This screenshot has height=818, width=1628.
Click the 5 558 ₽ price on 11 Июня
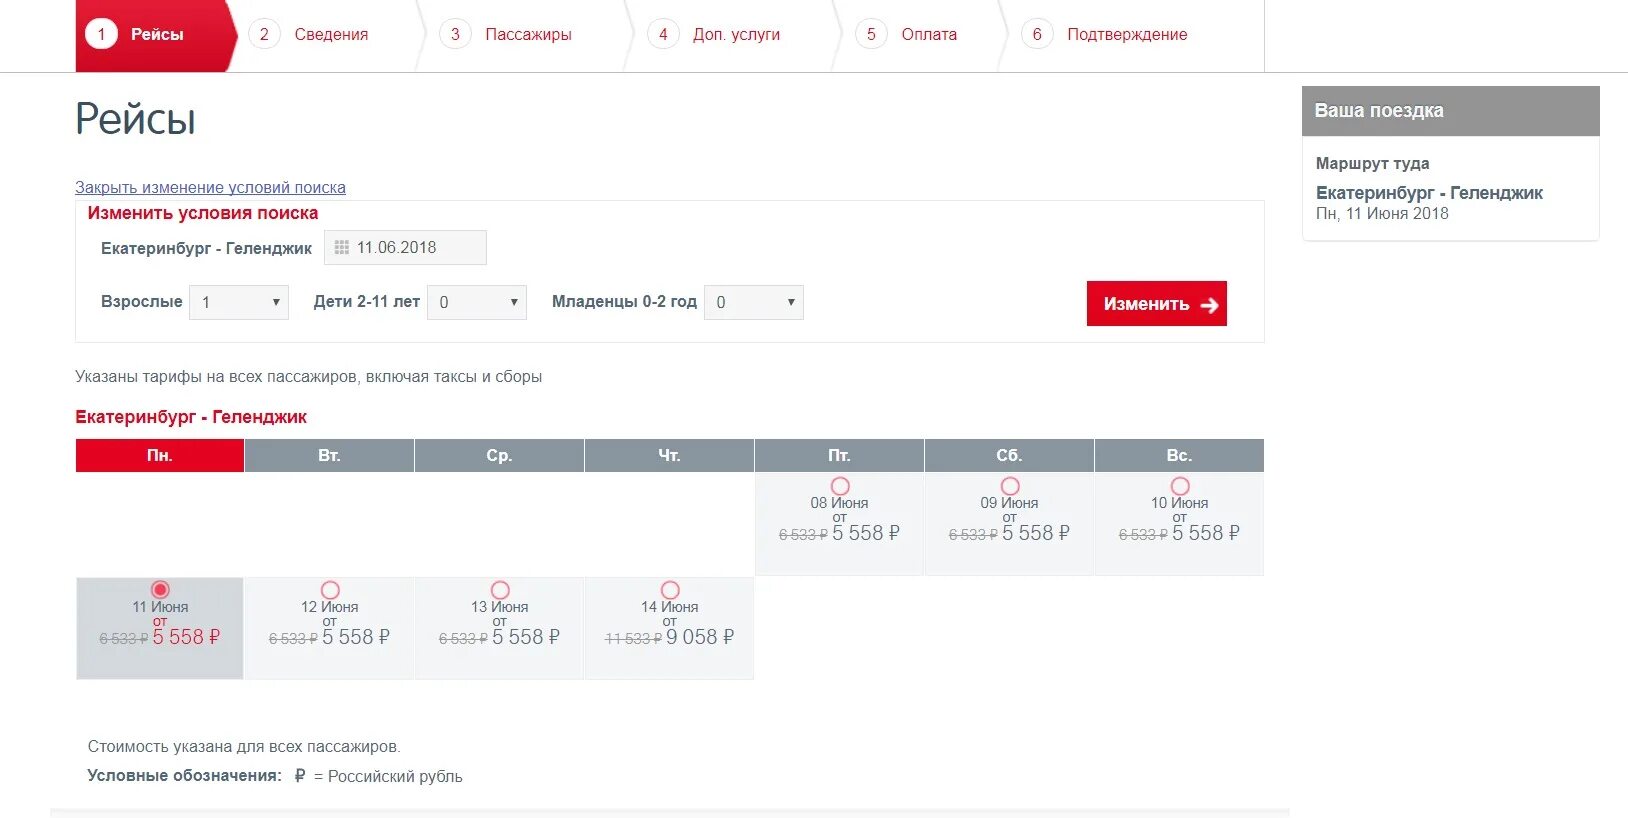click(x=187, y=637)
